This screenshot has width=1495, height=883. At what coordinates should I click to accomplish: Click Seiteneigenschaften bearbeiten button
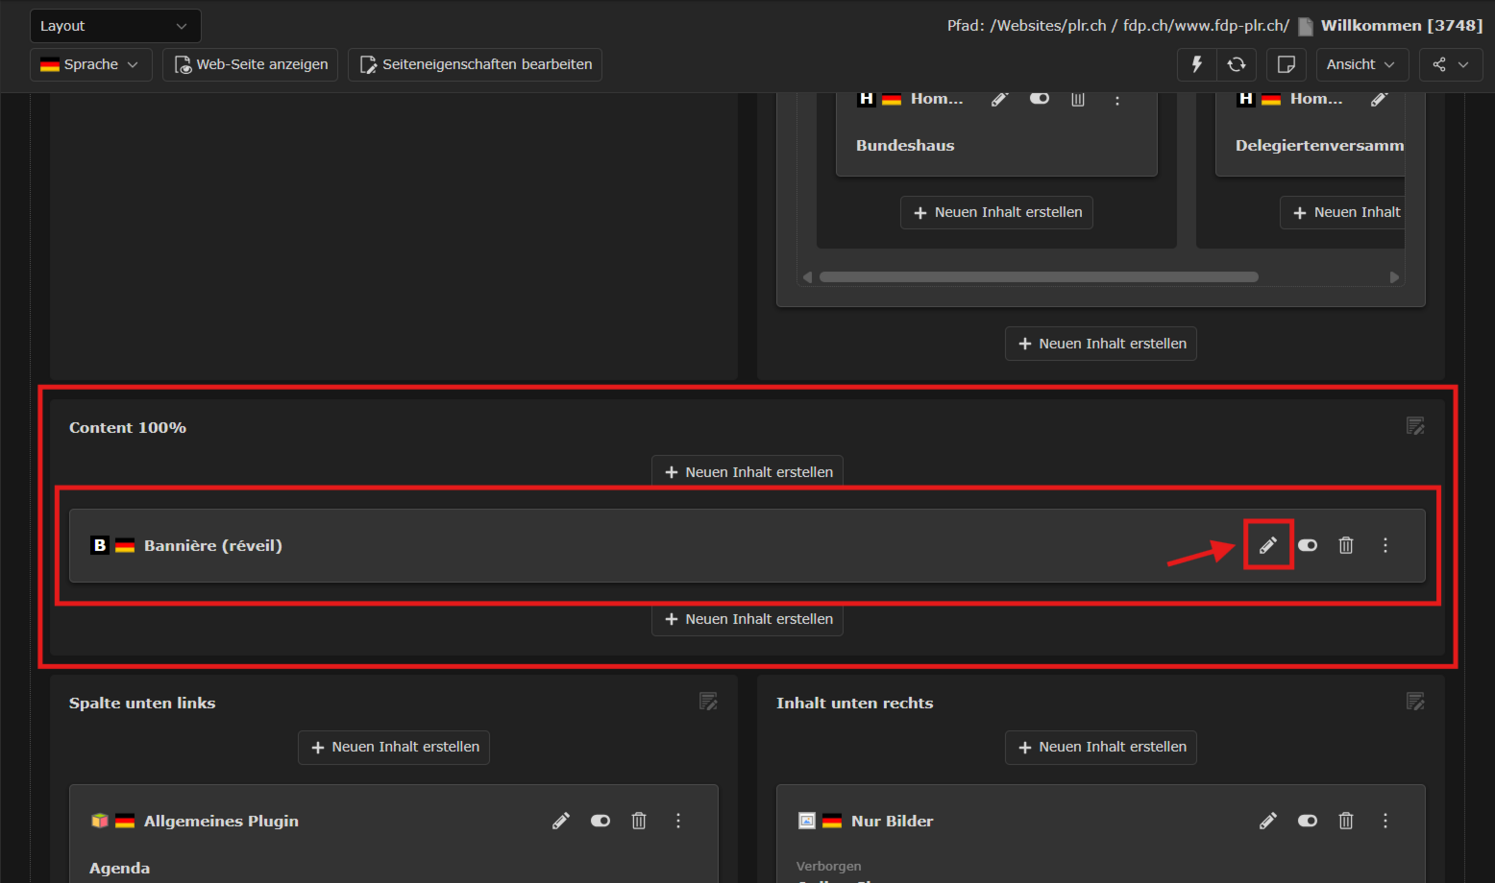(475, 64)
